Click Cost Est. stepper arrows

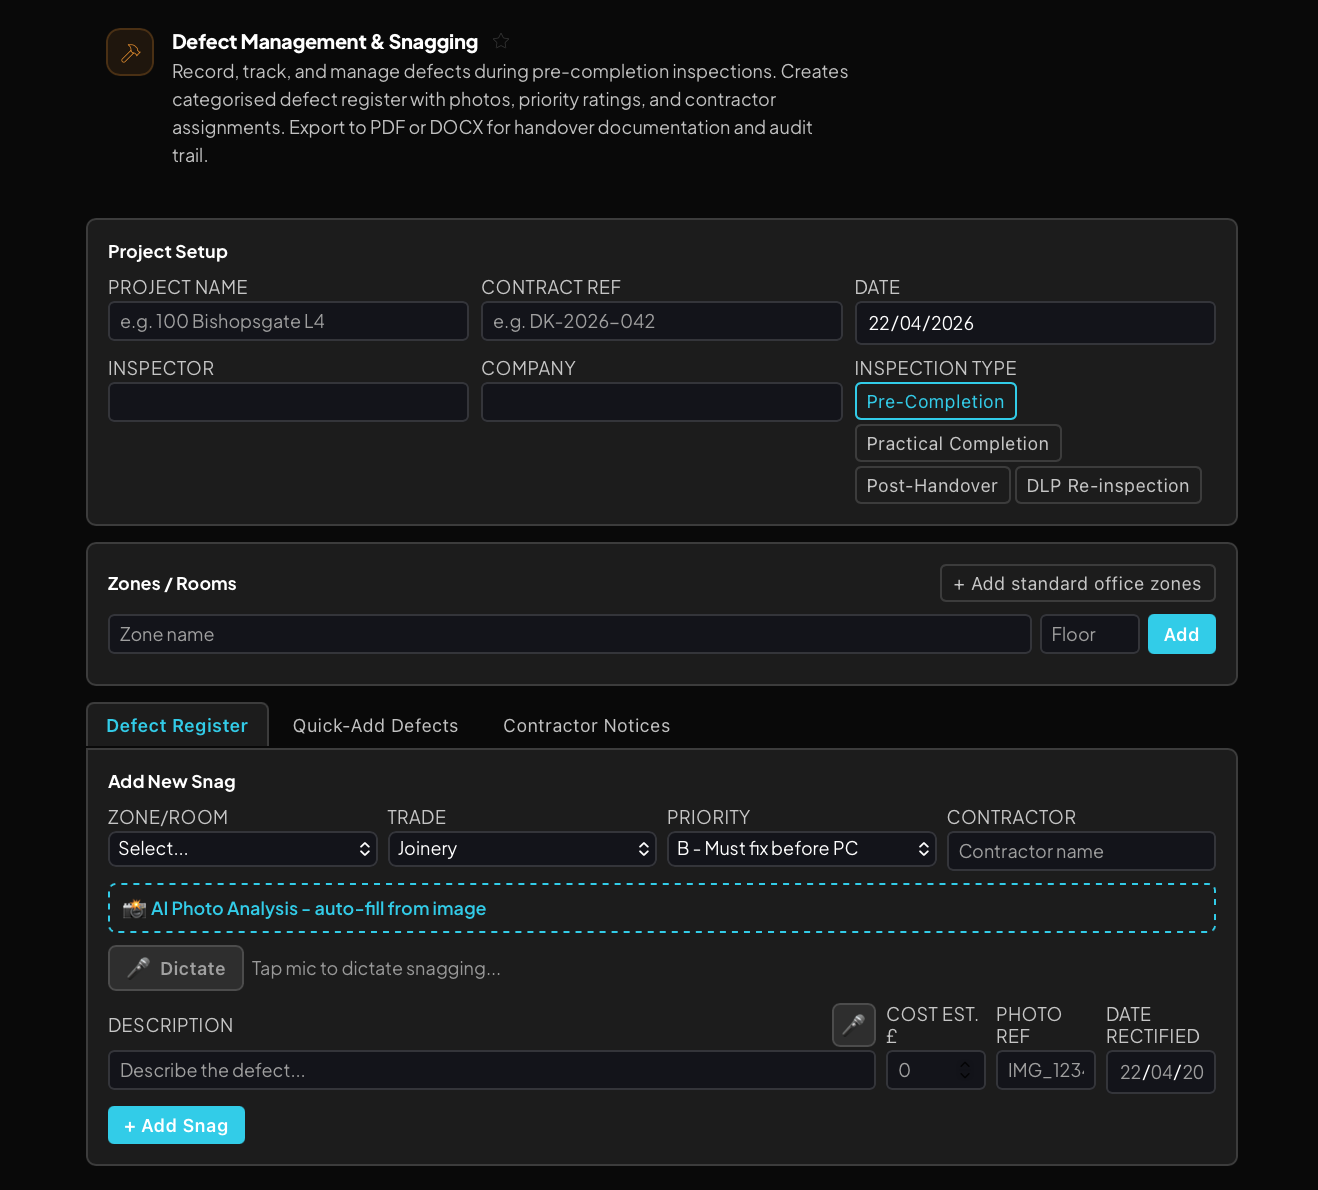pos(965,1070)
